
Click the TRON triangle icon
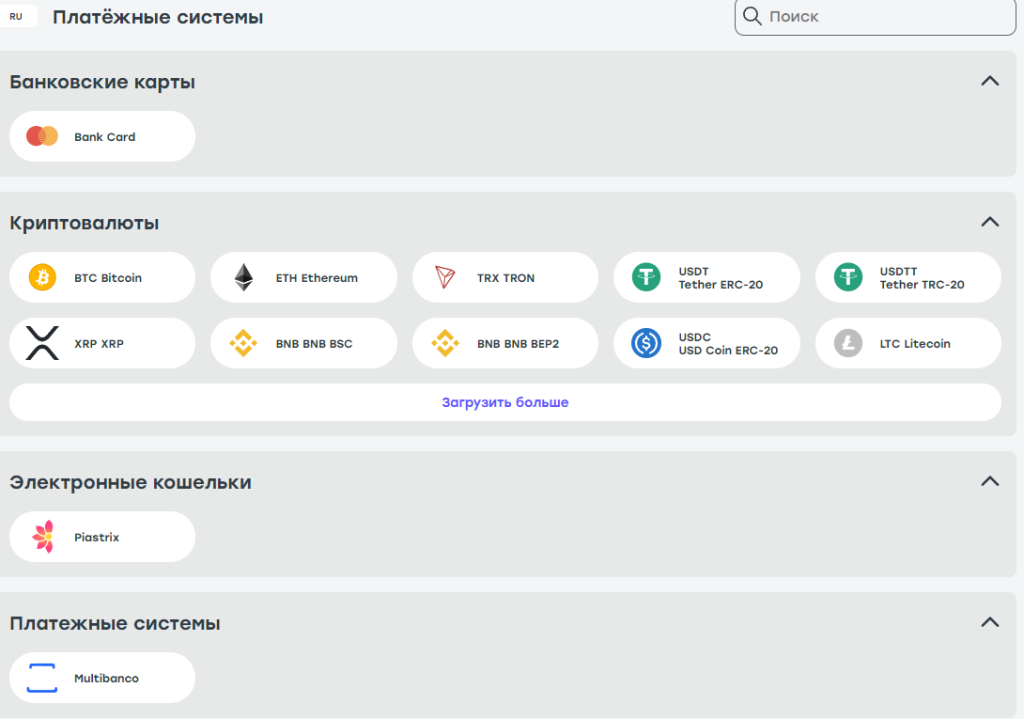point(445,277)
